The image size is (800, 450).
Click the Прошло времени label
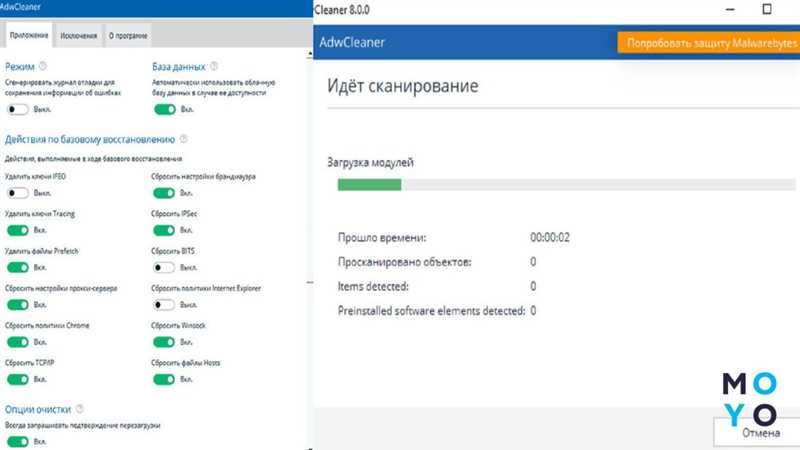[382, 238]
